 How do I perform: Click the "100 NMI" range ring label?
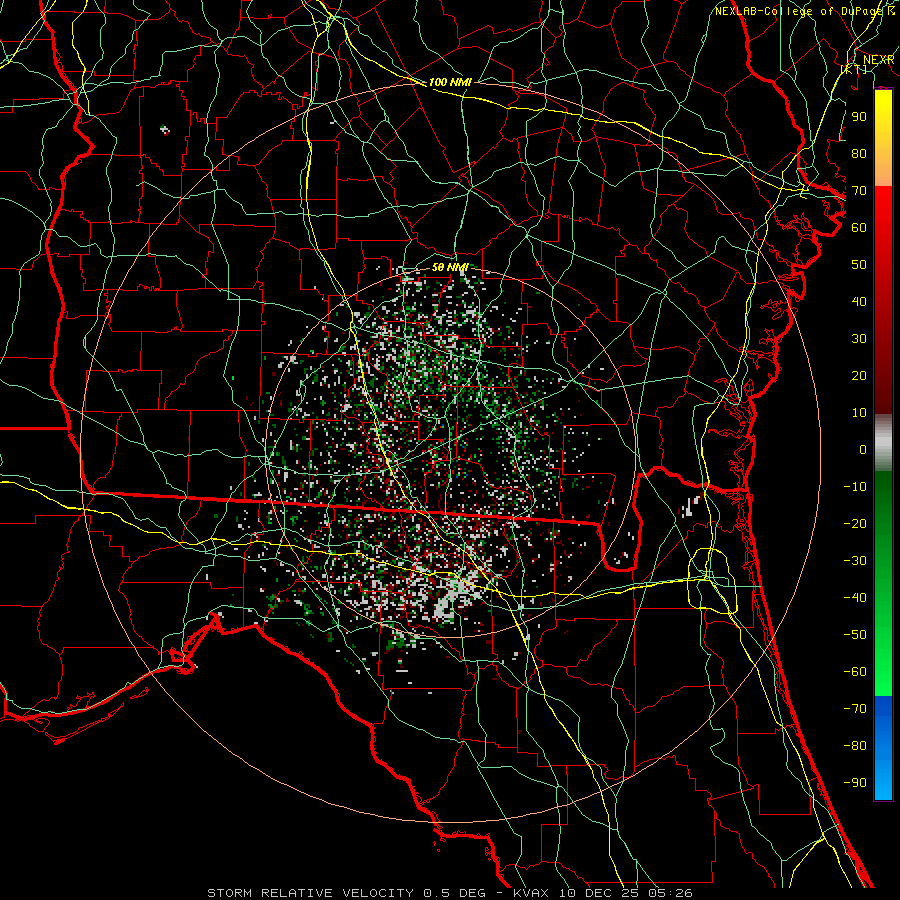tap(450, 82)
